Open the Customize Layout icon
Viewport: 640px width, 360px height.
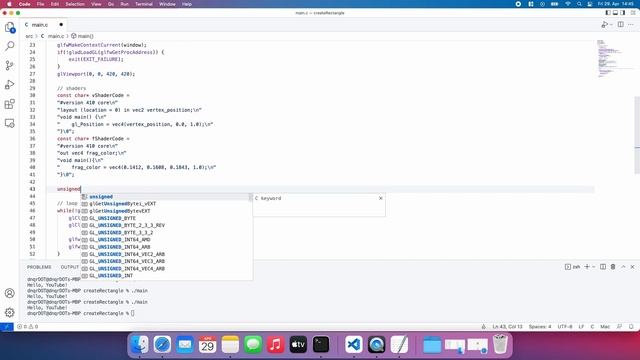[633, 13]
